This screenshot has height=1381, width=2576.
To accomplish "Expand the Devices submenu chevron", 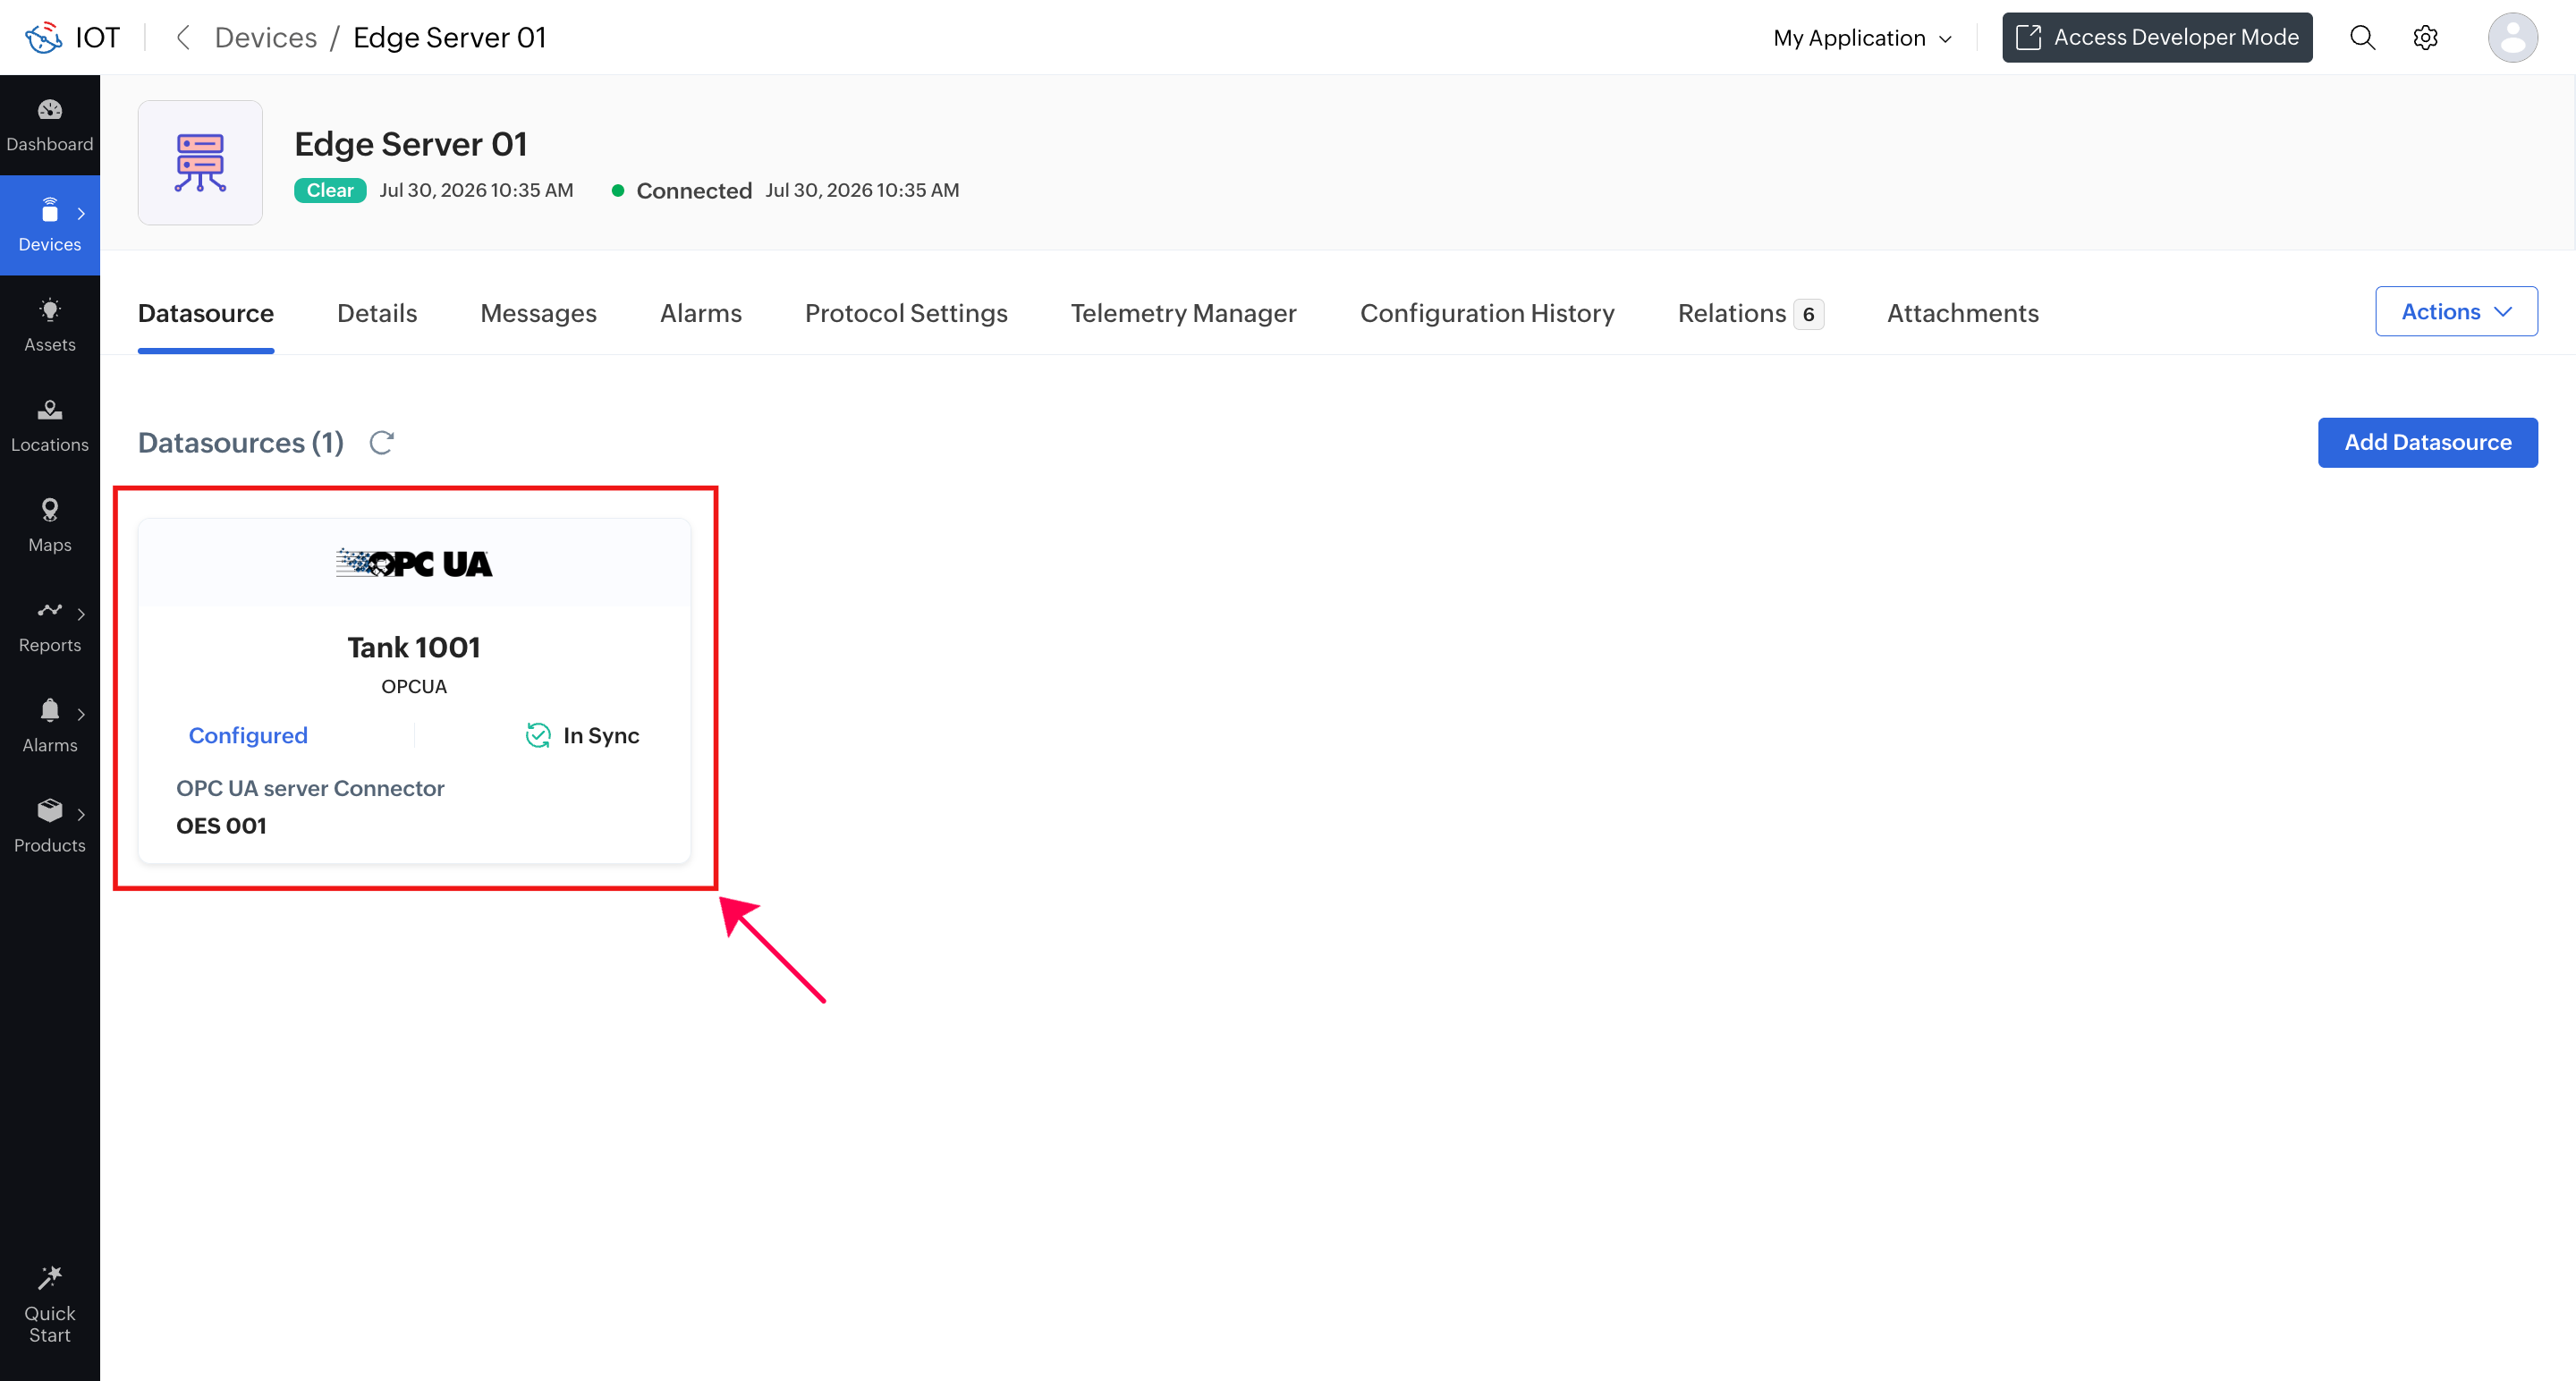I will (x=81, y=213).
